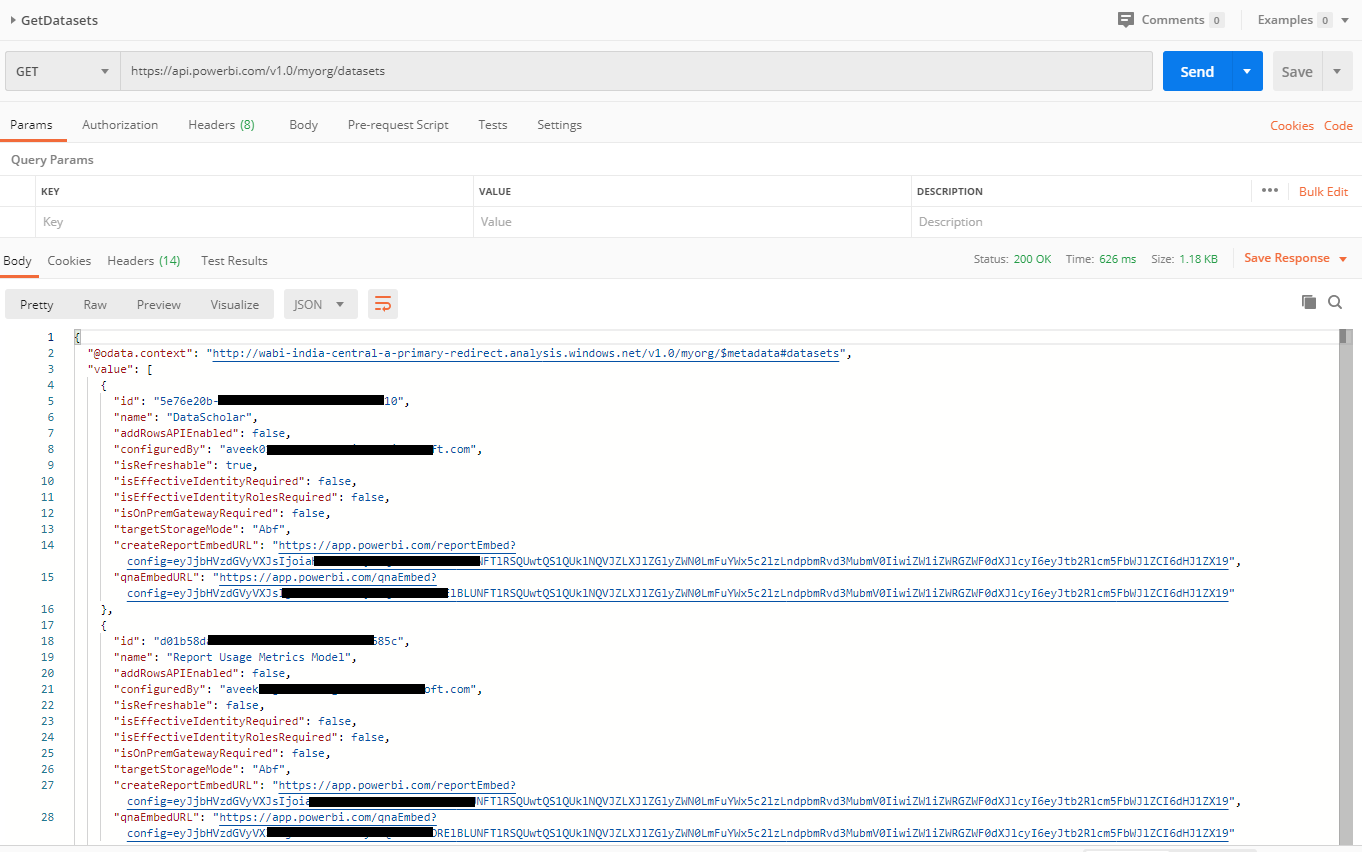Select the Raw view mode
The width and height of the screenshot is (1362, 852).
click(x=95, y=305)
